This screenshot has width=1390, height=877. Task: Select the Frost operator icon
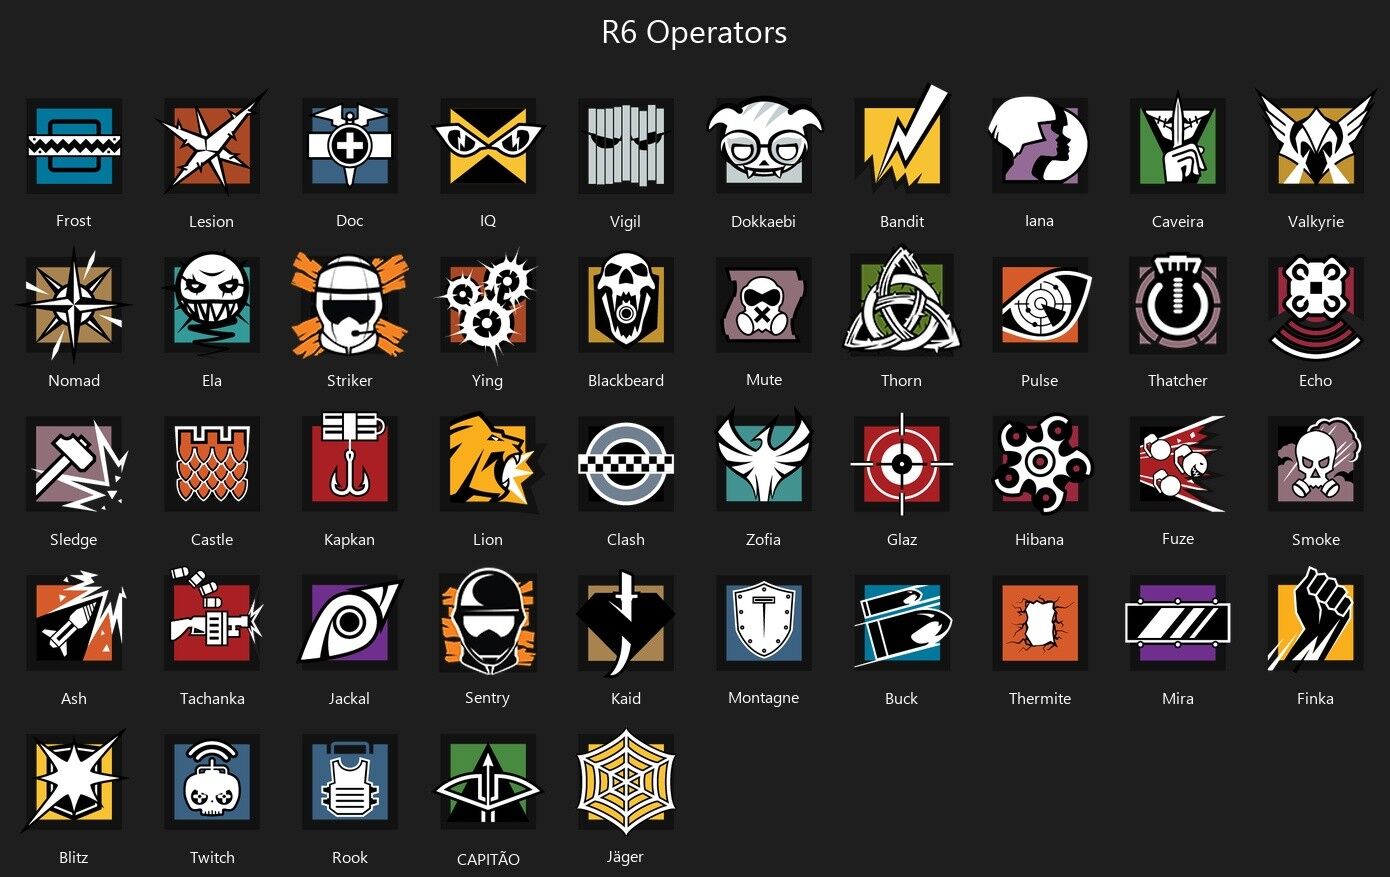[74, 146]
